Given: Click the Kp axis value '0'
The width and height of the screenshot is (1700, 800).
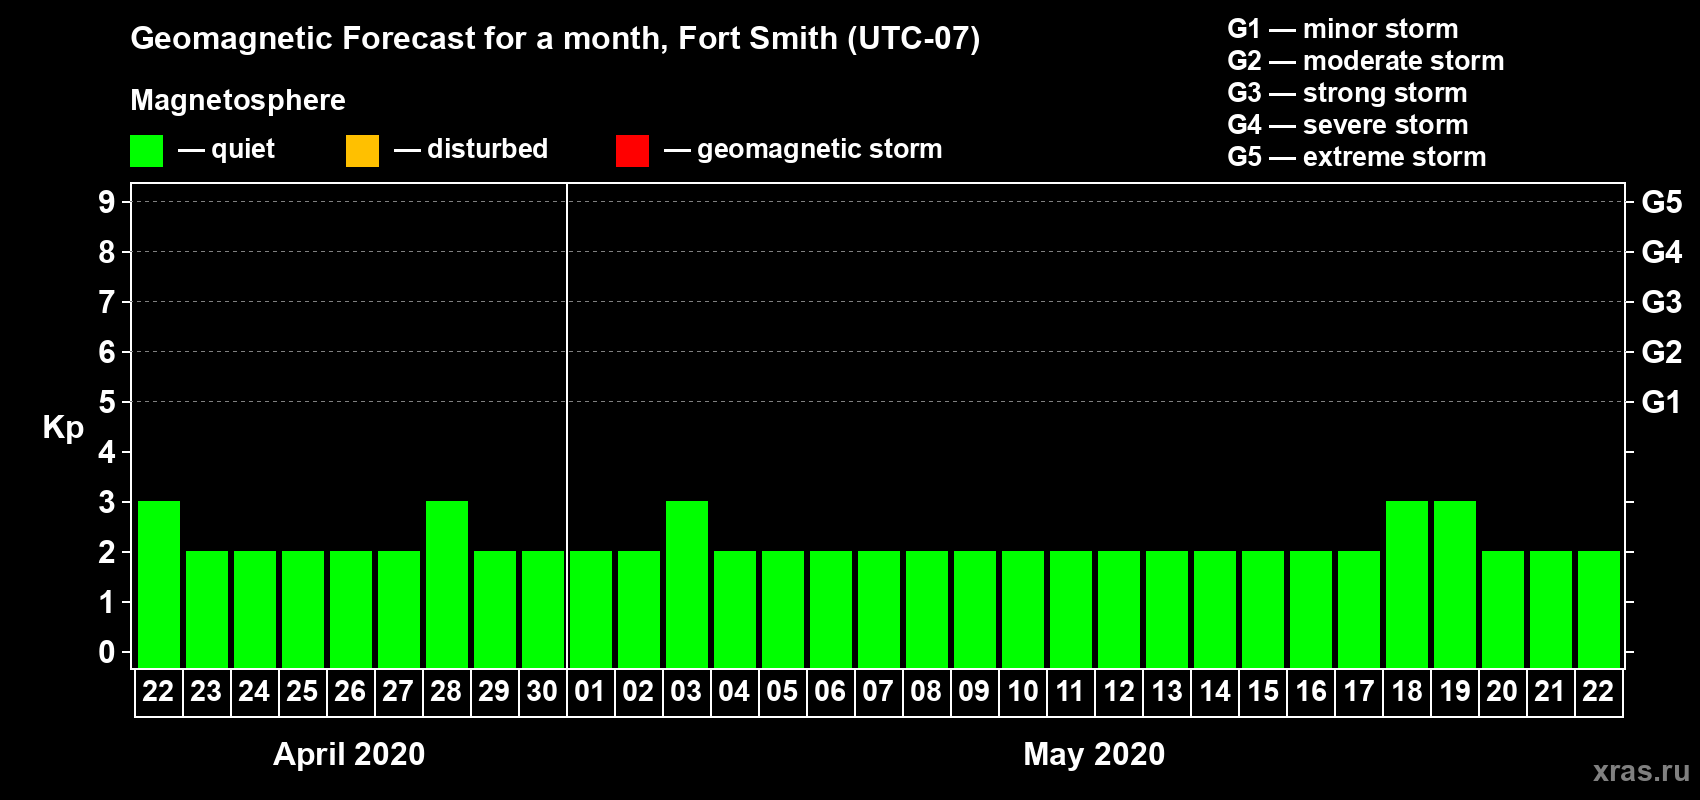Looking at the screenshot, I should pos(107,652).
